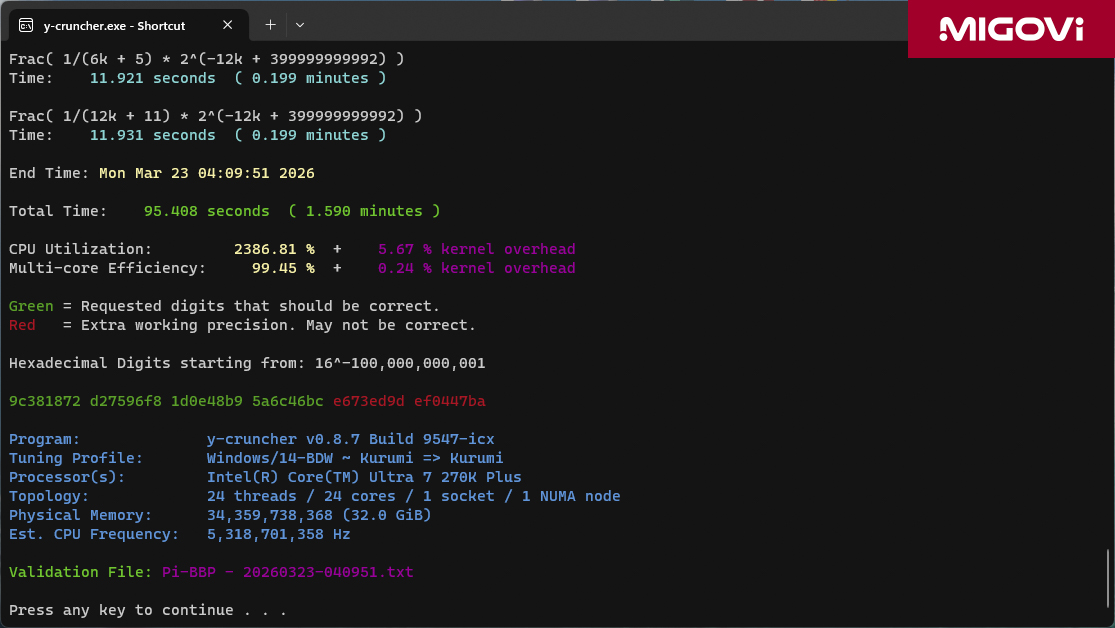Image resolution: width=1115 pixels, height=628 pixels.
Task: Close the y-cruncher.exe - Shortcut tab
Action: (228, 25)
